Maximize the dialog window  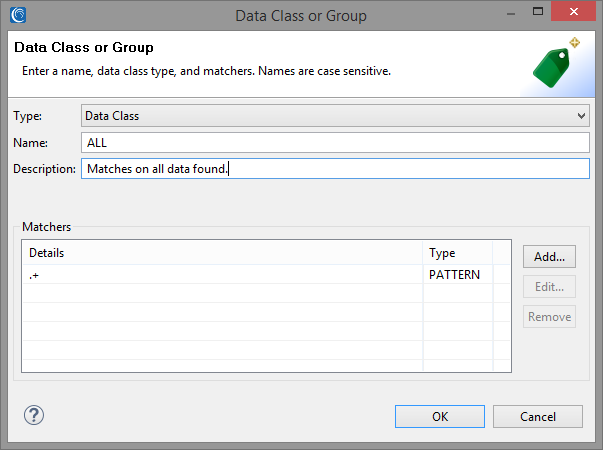tap(538, 12)
